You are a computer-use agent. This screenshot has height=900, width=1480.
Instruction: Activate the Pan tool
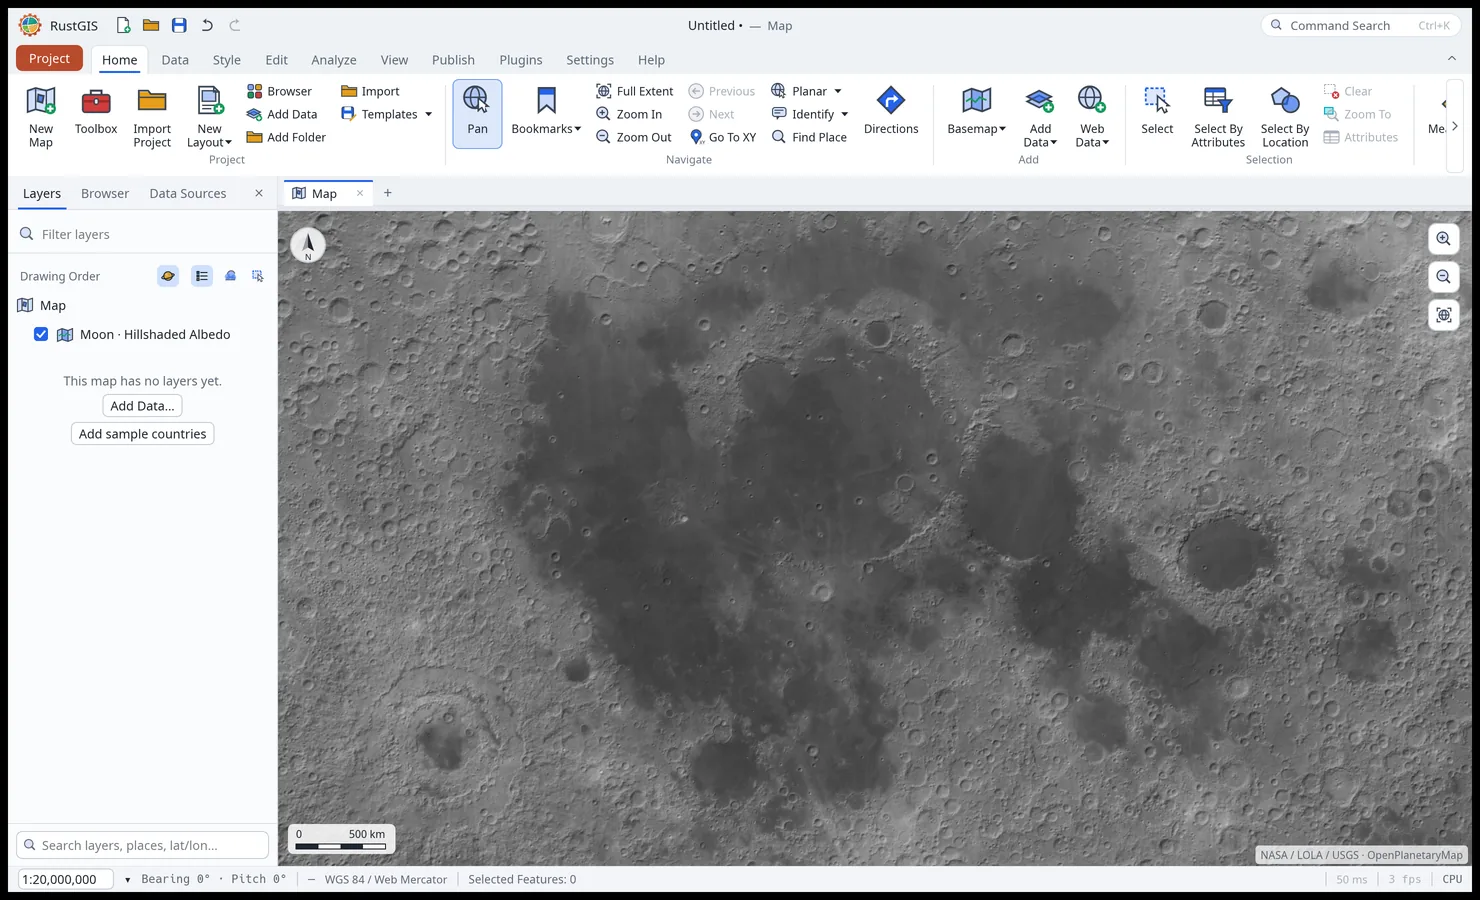pos(477,114)
